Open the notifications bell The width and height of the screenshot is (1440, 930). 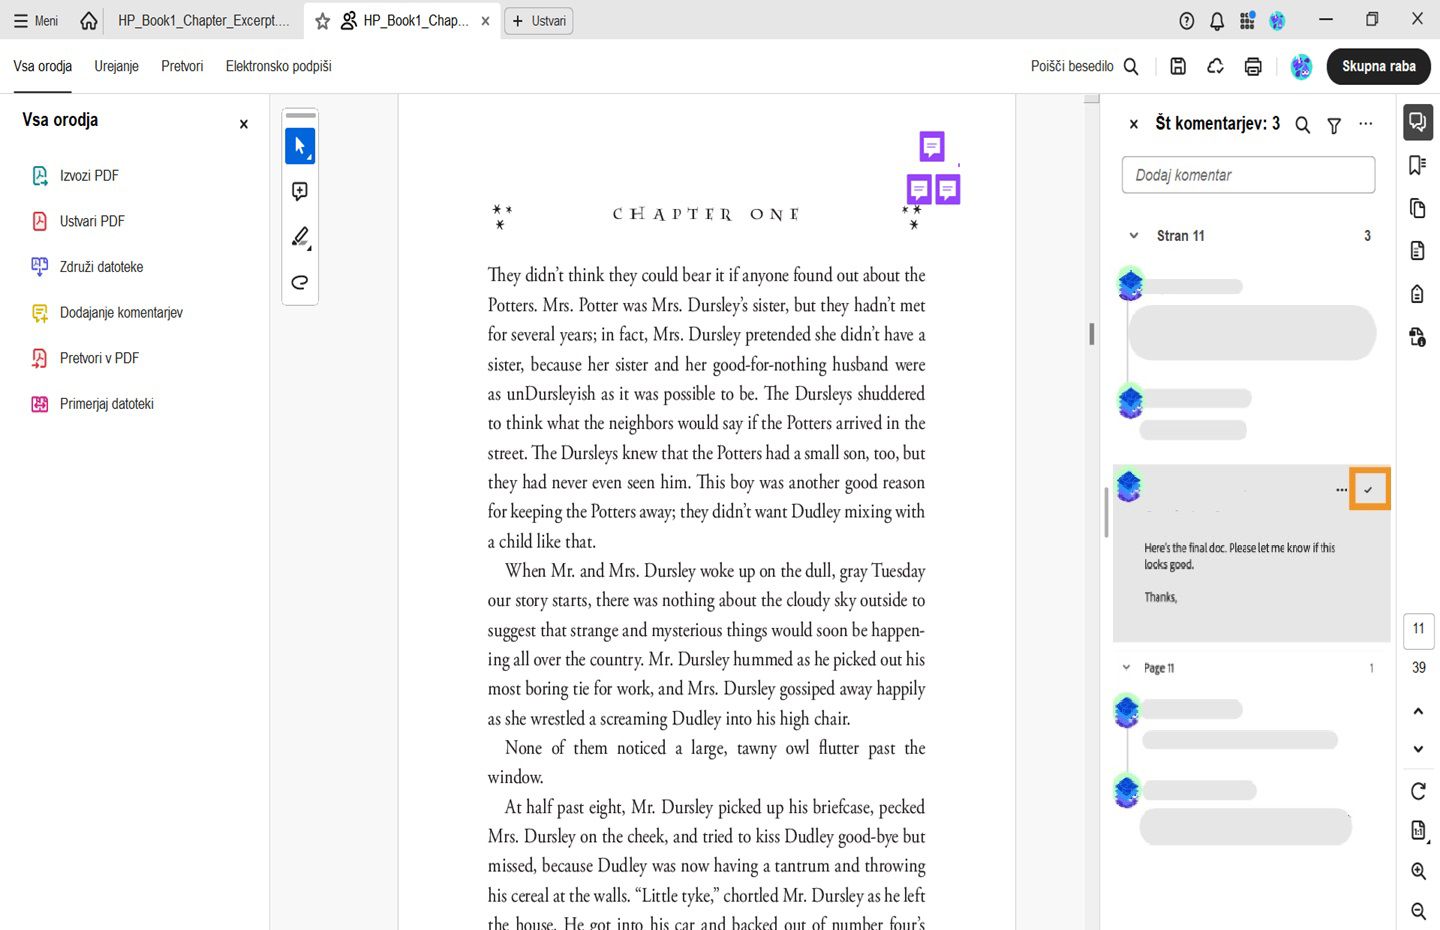point(1217,21)
